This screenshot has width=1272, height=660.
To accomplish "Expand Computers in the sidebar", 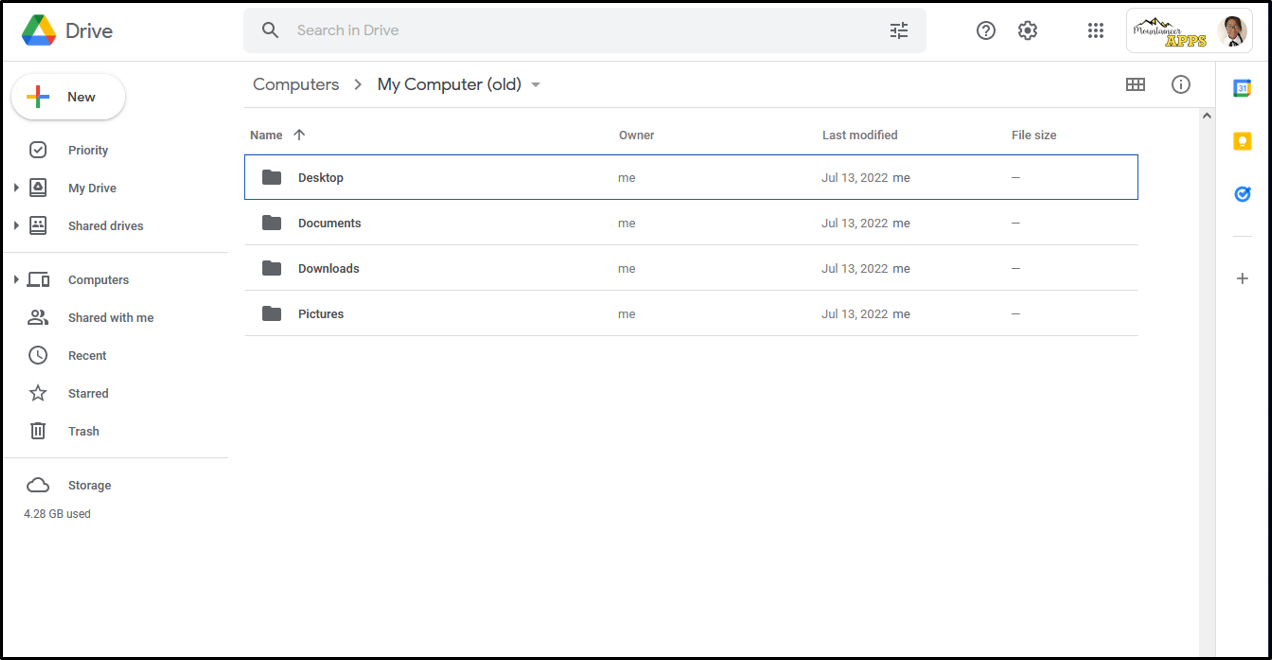I will pyautogui.click(x=17, y=279).
